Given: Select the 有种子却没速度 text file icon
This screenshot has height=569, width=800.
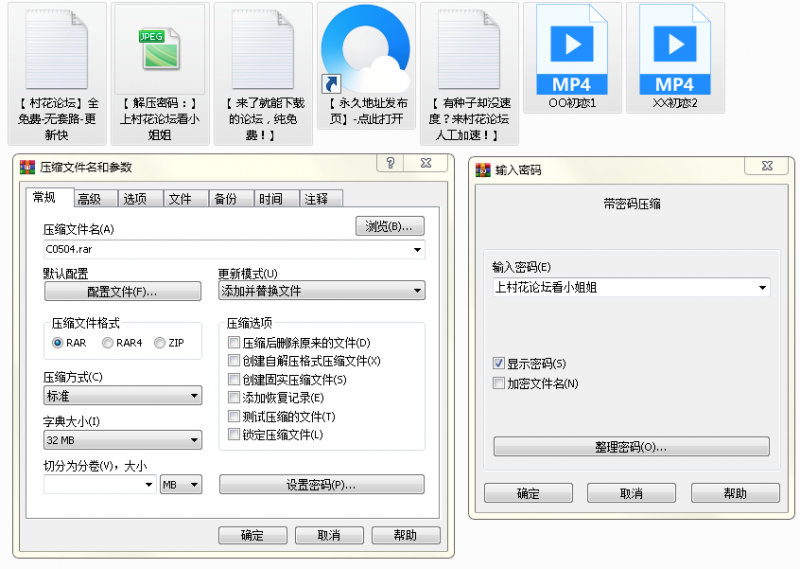Looking at the screenshot, I should pos(468,50).
